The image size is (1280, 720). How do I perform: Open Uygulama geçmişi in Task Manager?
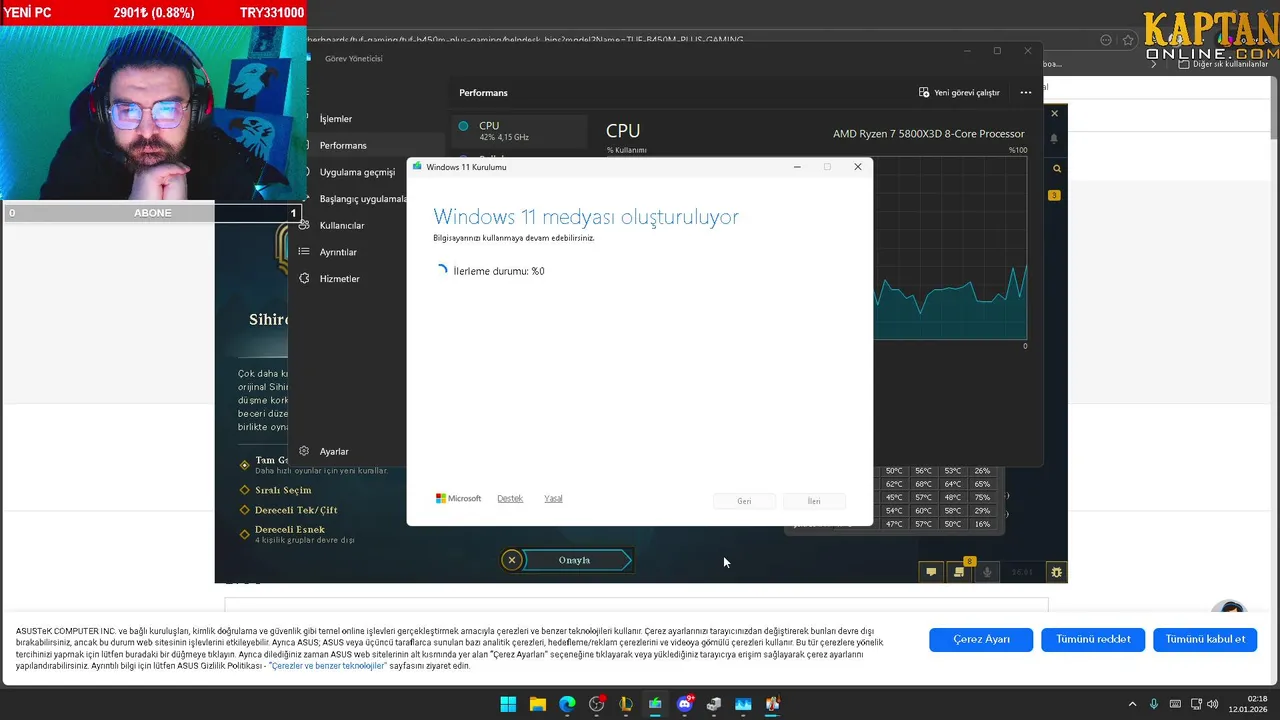tap(357, 172)
